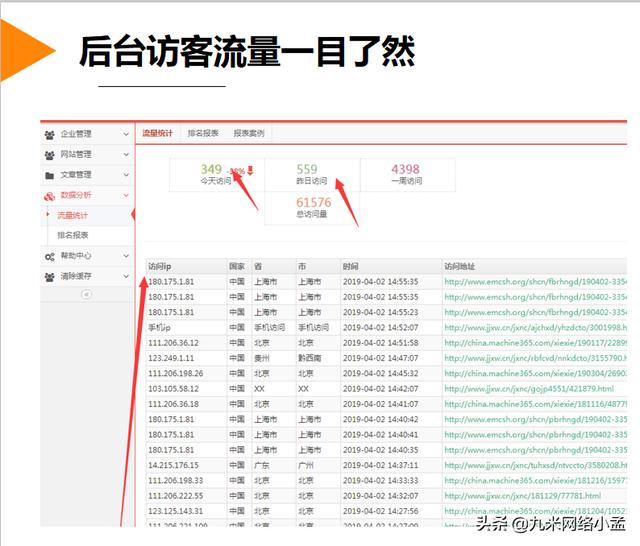This screenshot has height=546, width=640.
Task: Select IP 111.206.222.55
Action: 176,496
